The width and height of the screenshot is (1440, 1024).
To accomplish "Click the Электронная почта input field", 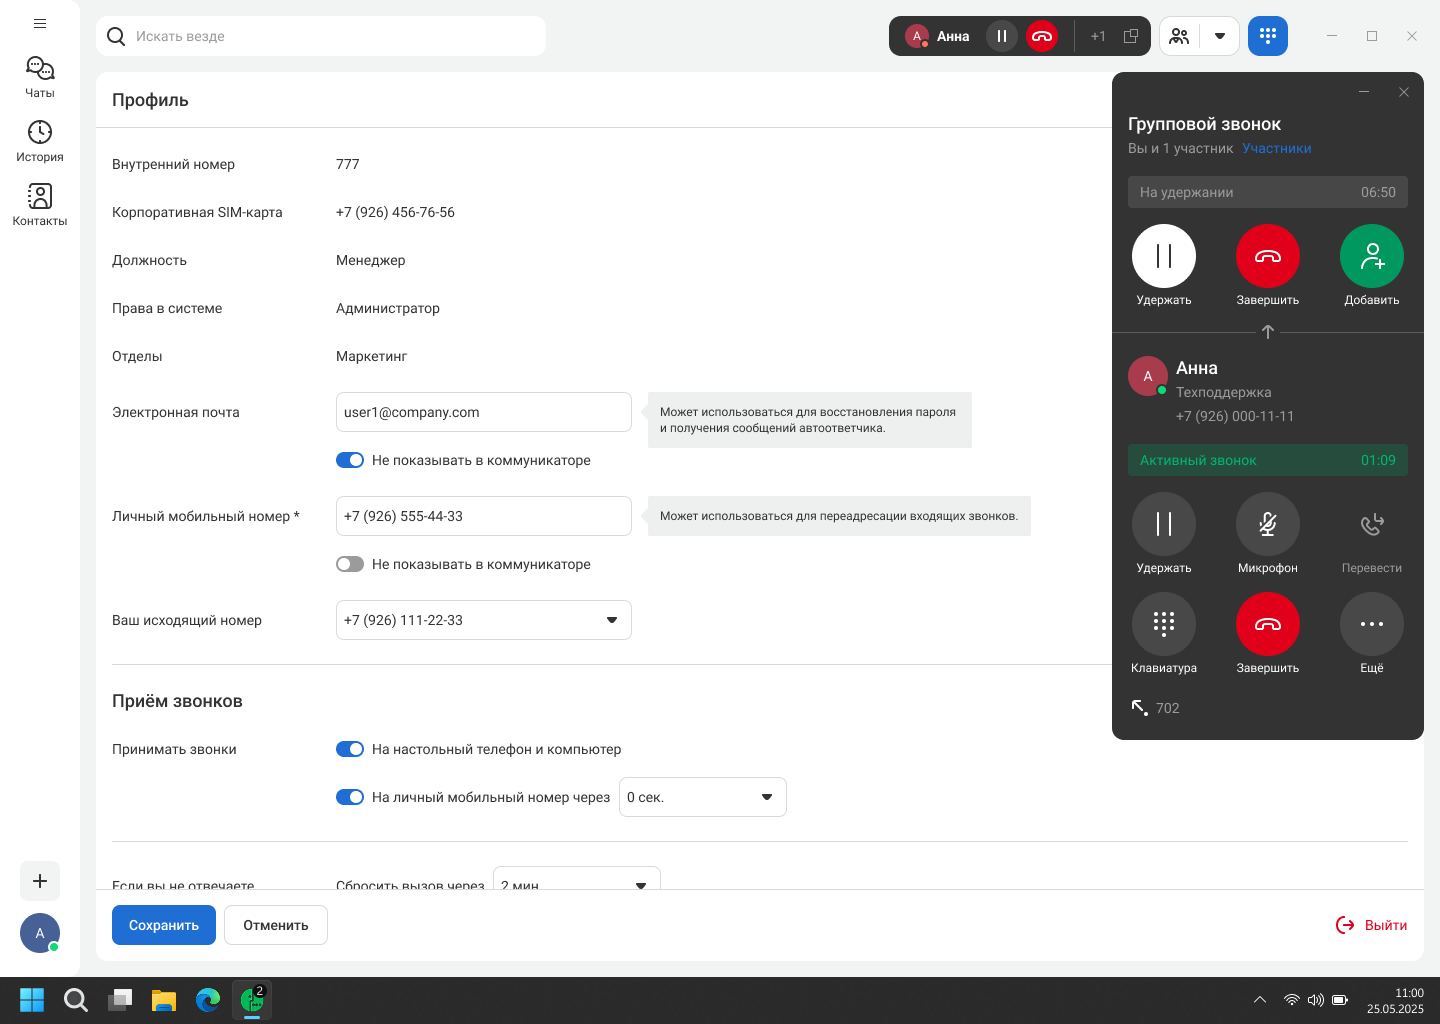I will [483, 412].
